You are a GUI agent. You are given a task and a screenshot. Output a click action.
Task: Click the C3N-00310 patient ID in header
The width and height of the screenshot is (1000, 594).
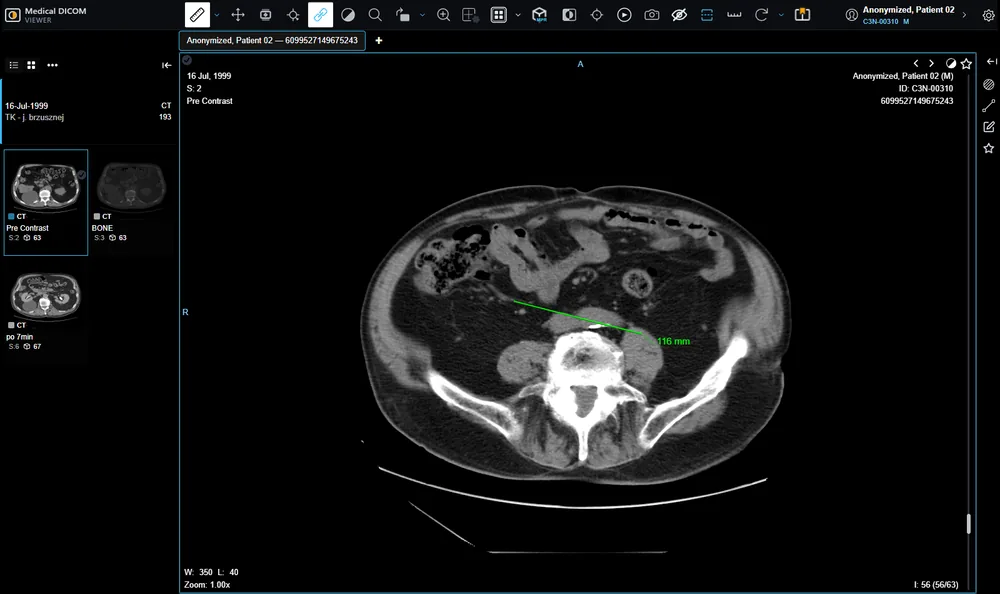pyautogui.click(x=880, y=22)
